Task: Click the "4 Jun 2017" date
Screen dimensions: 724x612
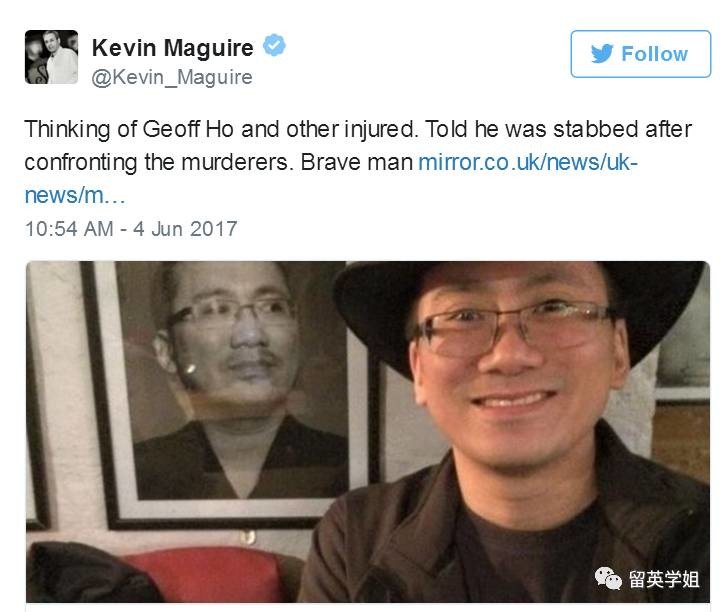Action: [x=185, y=229]
